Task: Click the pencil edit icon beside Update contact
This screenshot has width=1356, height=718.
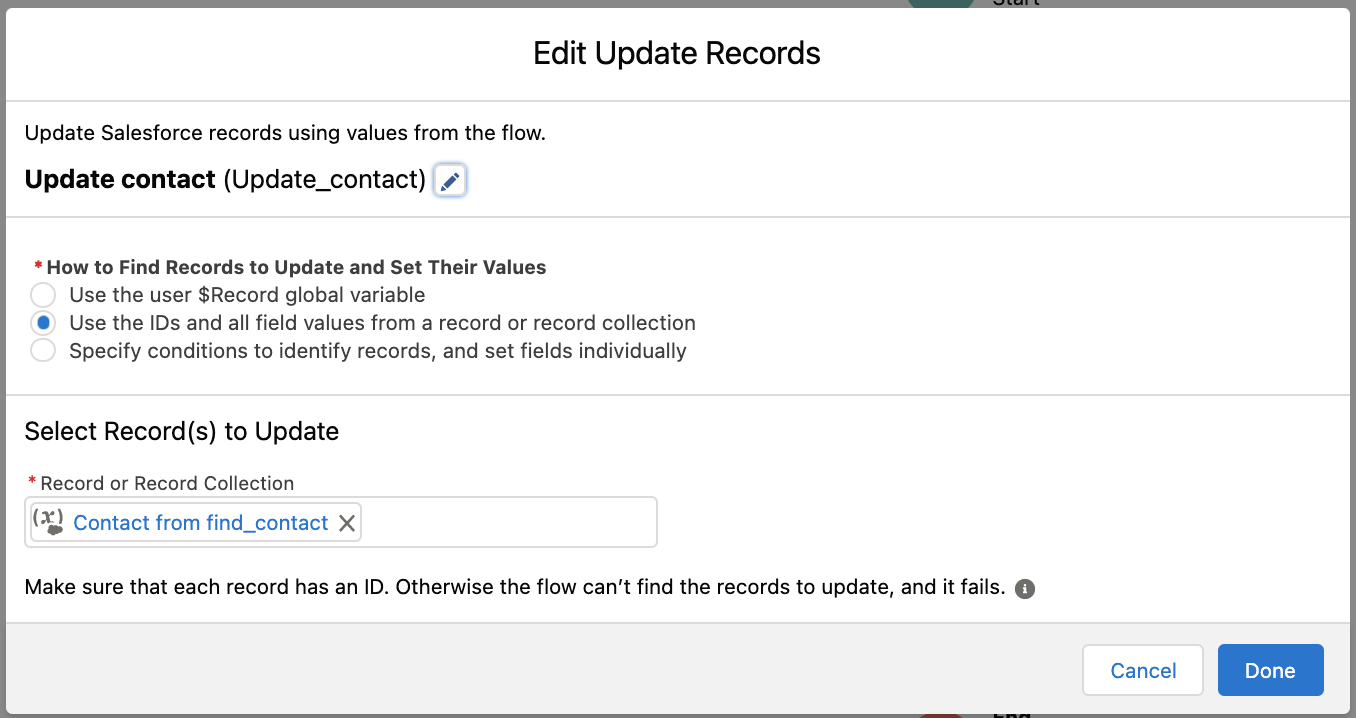Action: (x=450, y=181)
